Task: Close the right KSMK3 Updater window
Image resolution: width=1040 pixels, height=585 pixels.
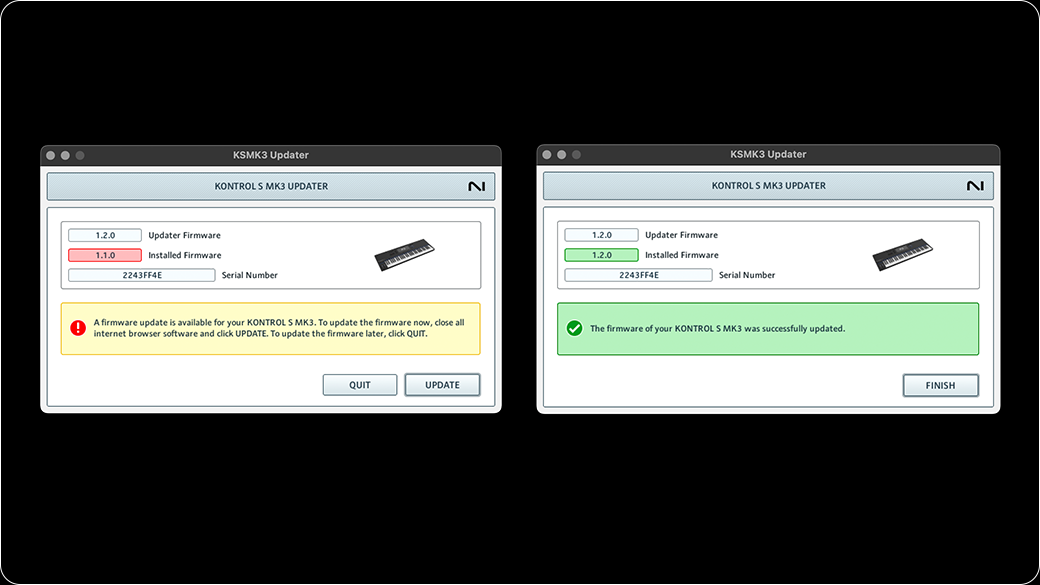Action: pyautogui.click(x=547, y=155)
